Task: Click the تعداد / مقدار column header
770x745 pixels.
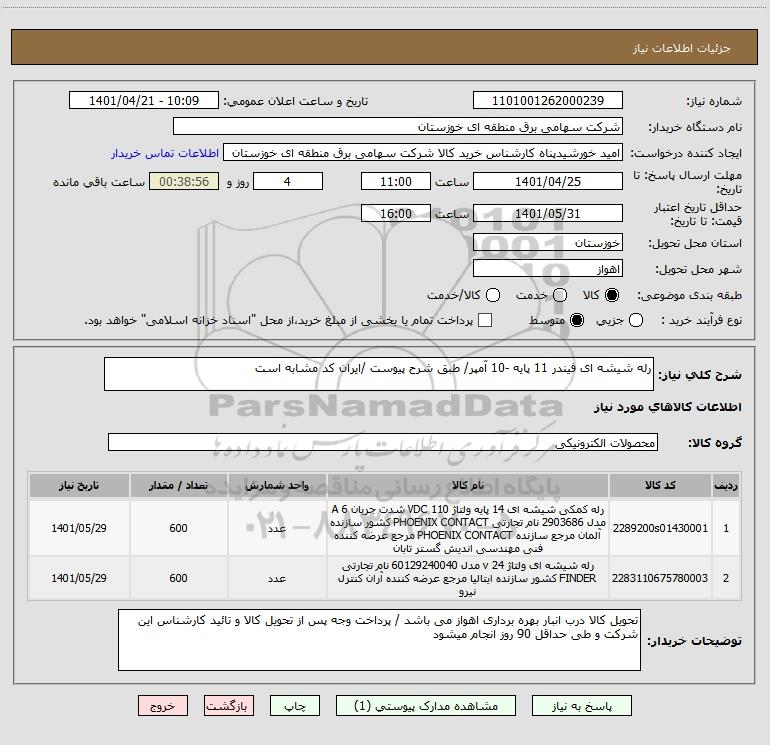Action: 178,485
